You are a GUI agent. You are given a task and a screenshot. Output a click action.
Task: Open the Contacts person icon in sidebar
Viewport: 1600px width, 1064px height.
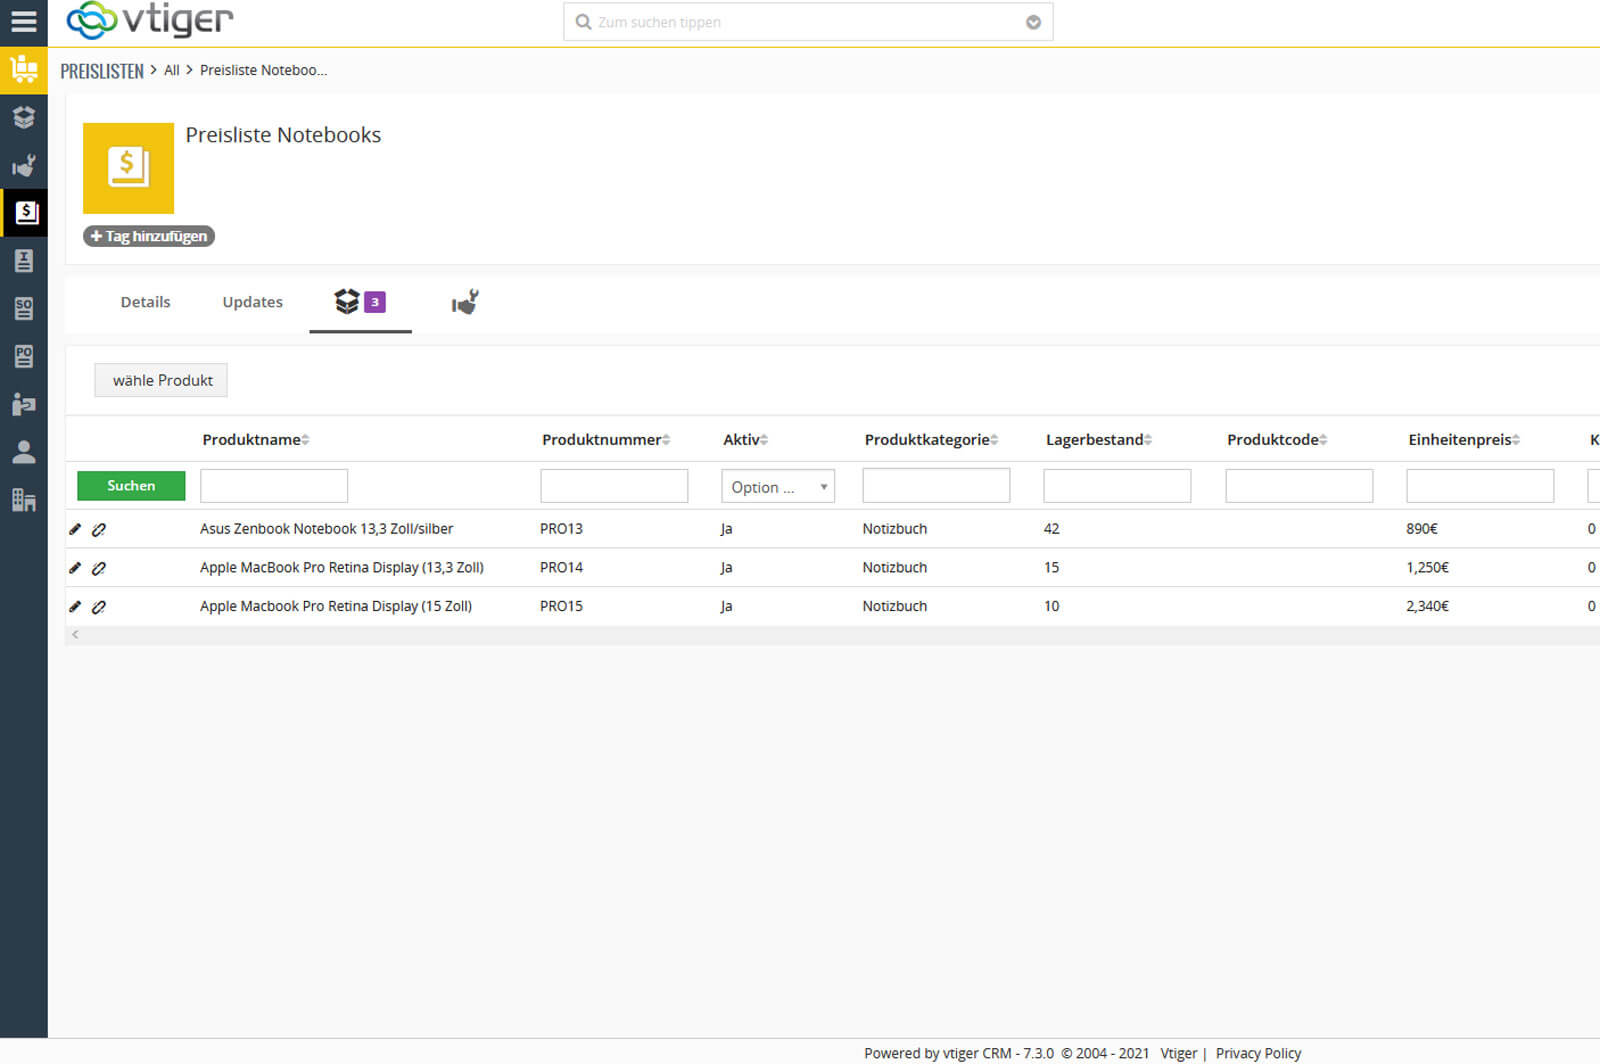(24, 452)
